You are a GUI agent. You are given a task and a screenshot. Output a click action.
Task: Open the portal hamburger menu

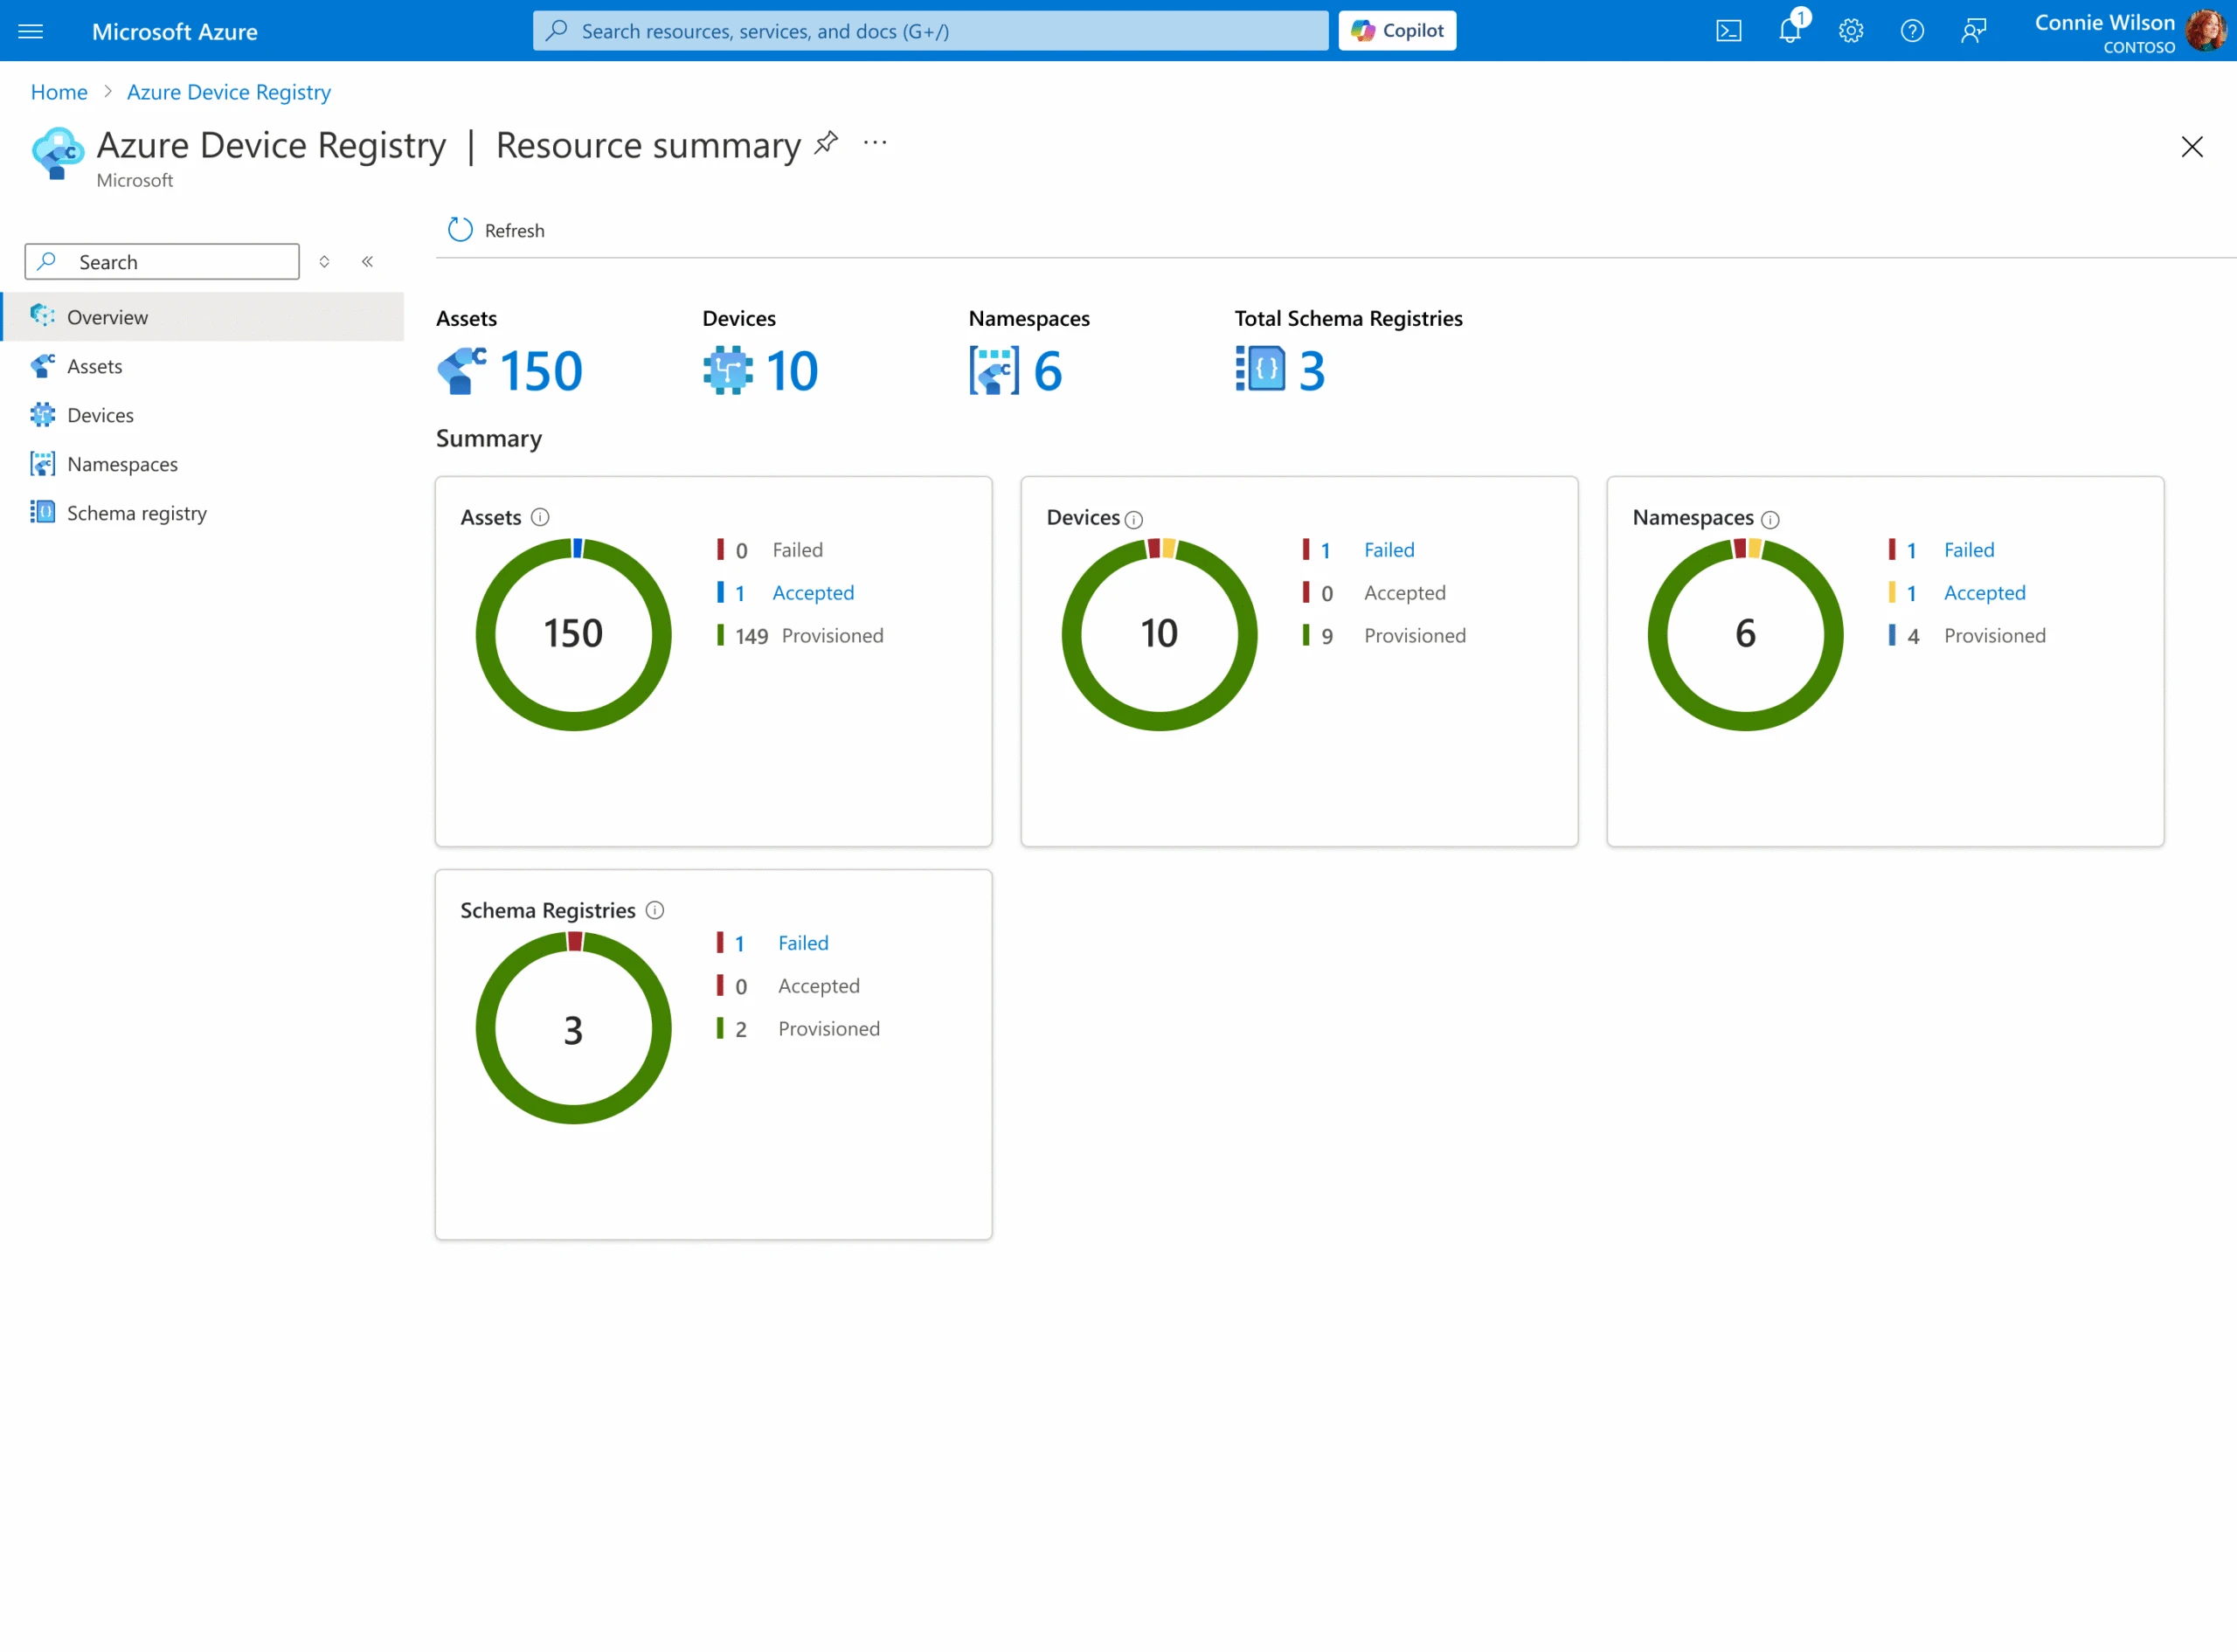(31, 30)
